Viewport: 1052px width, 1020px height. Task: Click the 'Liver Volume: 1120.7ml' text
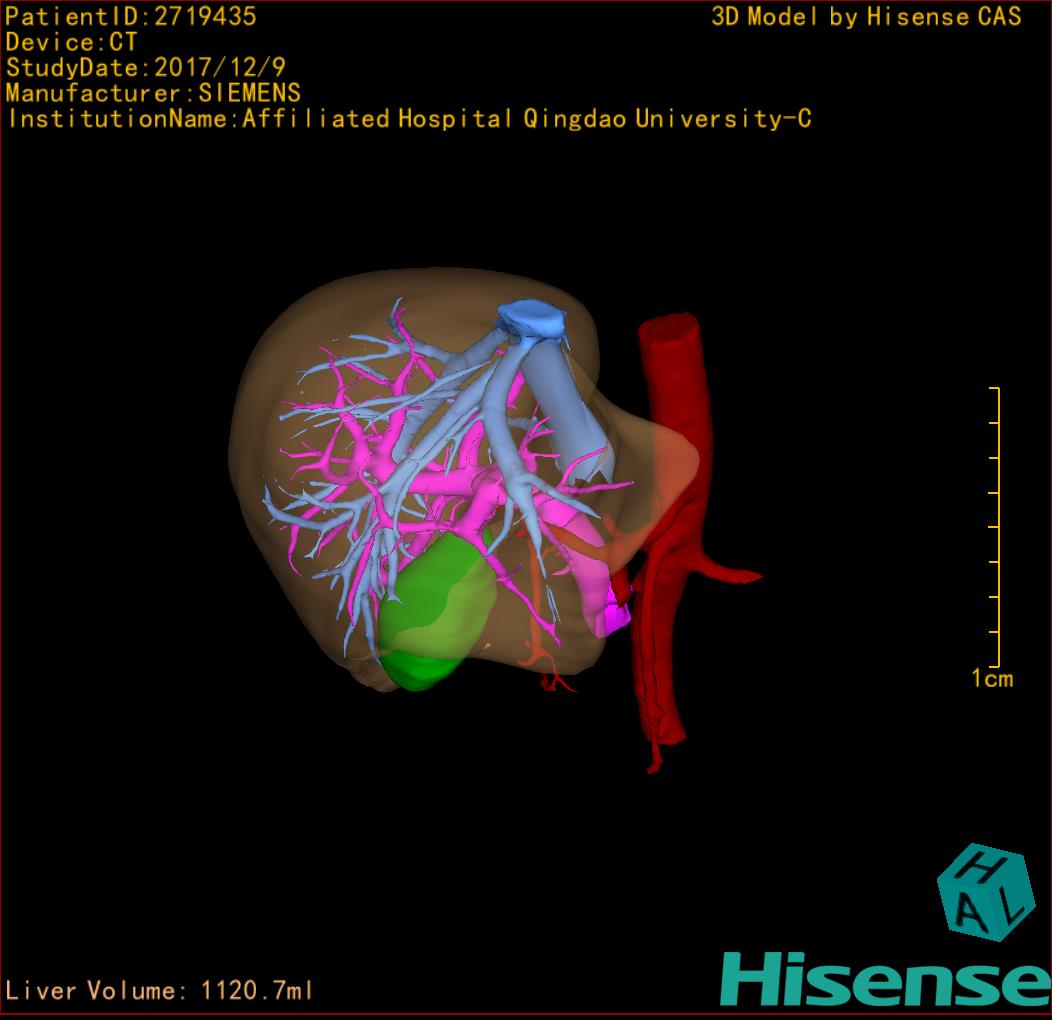point(159,990)
